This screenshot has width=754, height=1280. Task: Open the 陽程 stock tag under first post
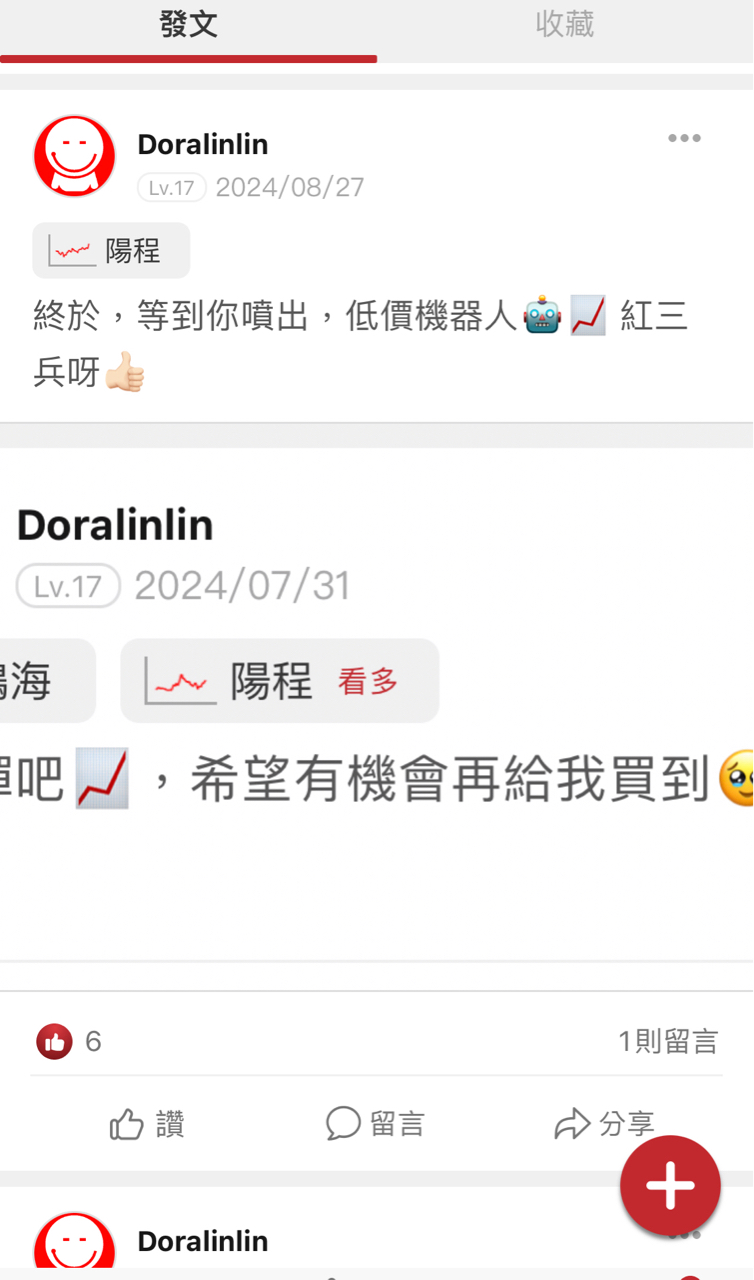point(111,250)
